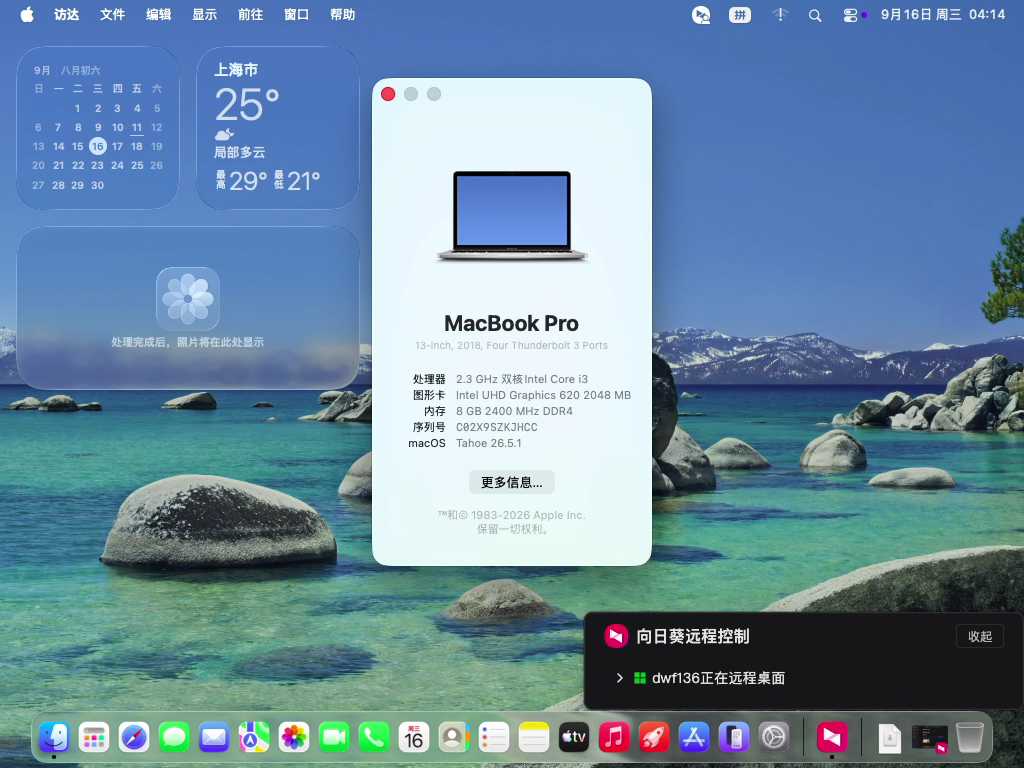
Task: Open System Settings from the Dock
Action: pos(774,738)
